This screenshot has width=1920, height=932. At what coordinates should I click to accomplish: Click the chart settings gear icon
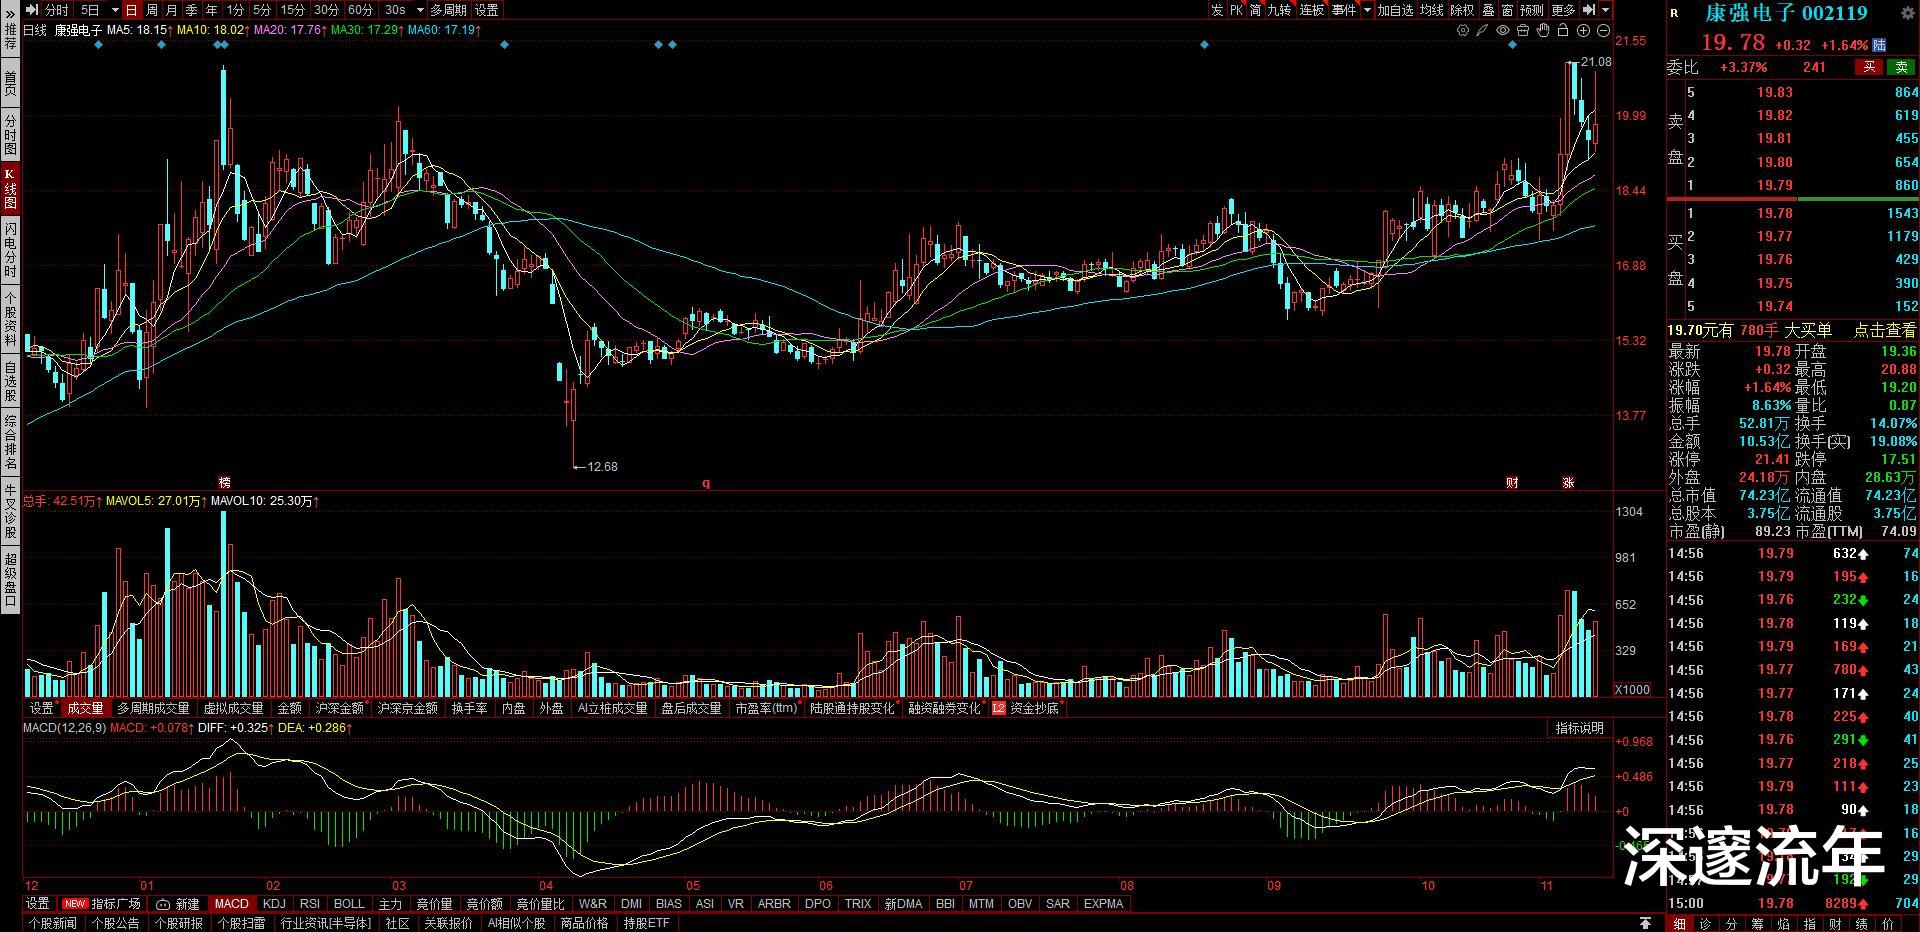pos(1463,31)
